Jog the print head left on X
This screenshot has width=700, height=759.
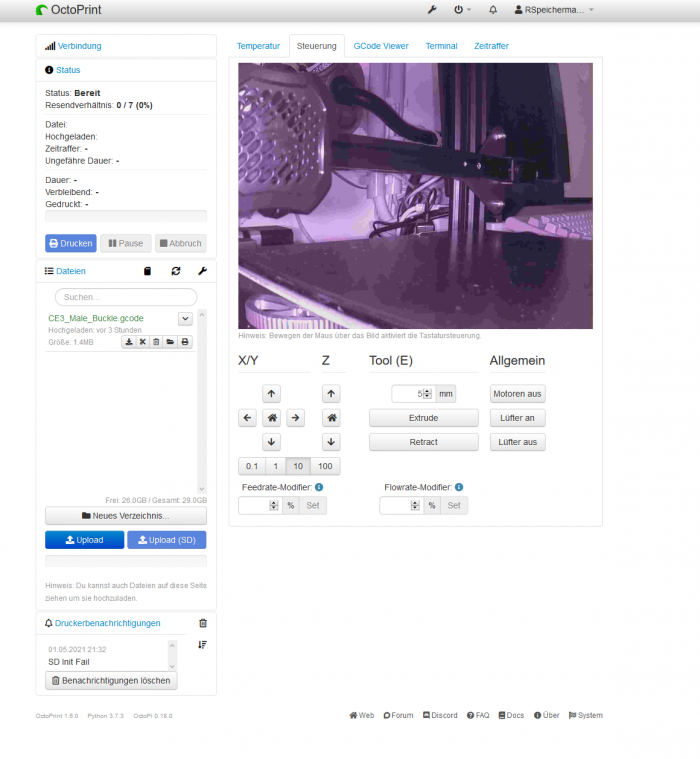click(x=247, y=418)
